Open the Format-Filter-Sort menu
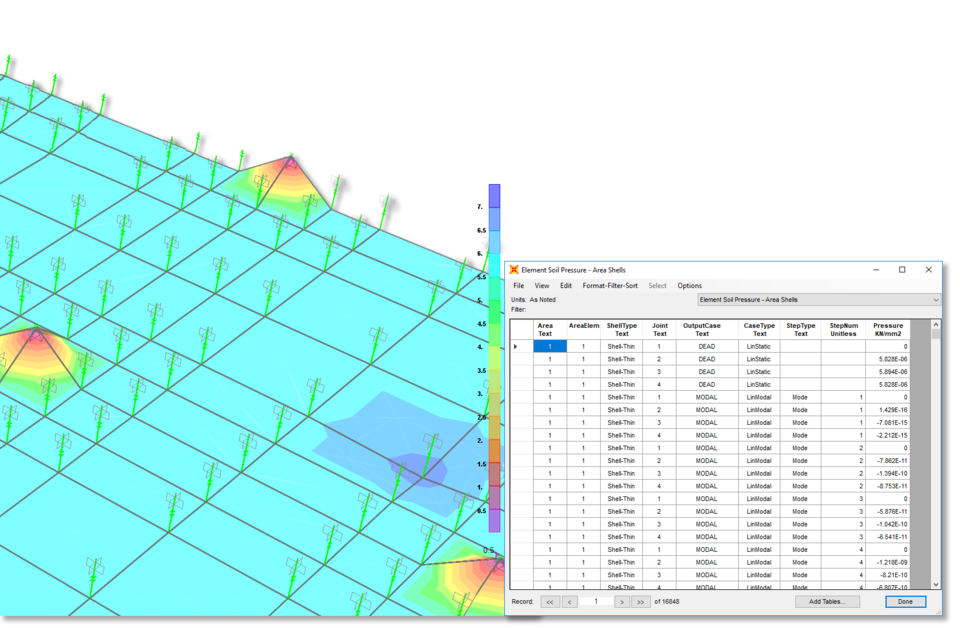This screenshot has width=960, height=628. (608, 286)
